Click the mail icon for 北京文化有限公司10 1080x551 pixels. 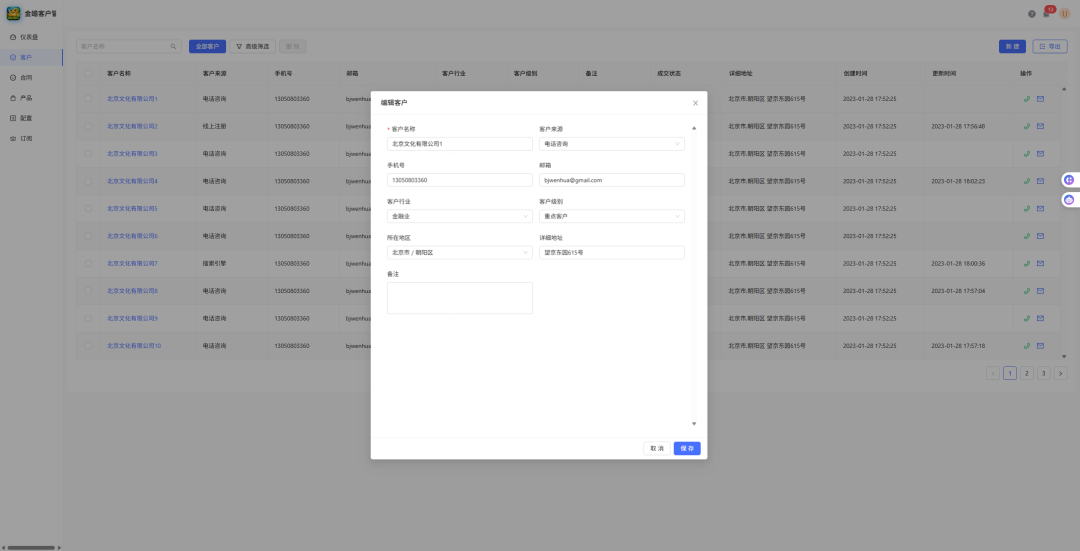(1040, 346)
